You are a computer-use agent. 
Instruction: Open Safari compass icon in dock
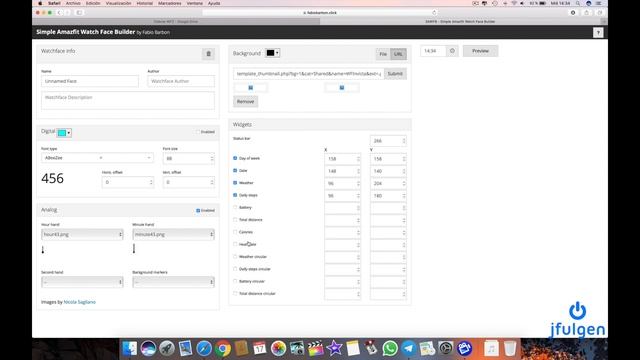[204, 349]
